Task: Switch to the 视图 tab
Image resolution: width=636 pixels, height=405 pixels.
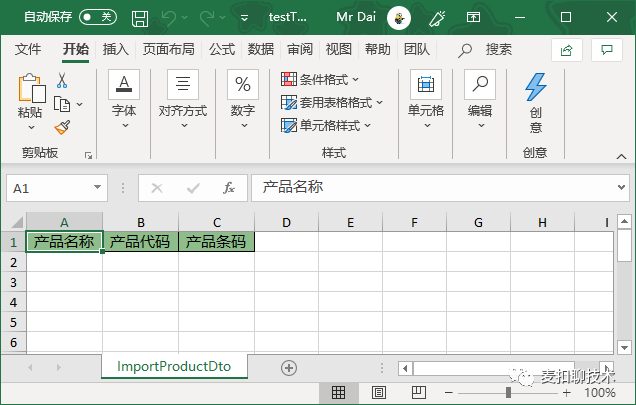Action: pos(339,50)
